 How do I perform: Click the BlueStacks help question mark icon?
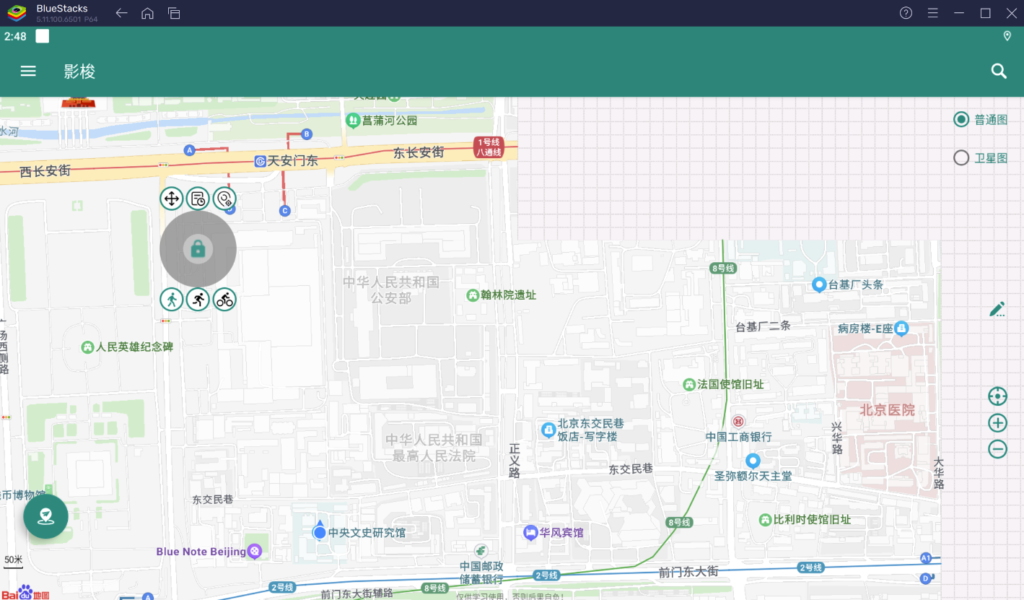click(906, 13)
